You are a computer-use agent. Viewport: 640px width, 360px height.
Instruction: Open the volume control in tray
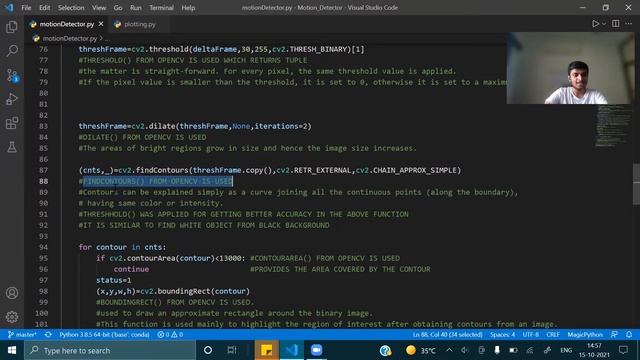[x=464, y=350]
